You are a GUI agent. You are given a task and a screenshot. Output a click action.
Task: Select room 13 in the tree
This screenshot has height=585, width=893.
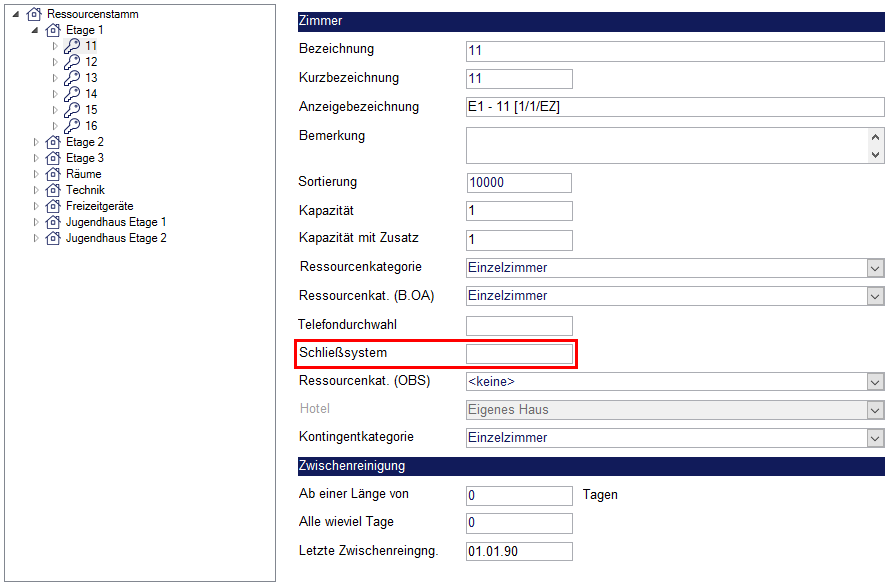coord(91,78)
